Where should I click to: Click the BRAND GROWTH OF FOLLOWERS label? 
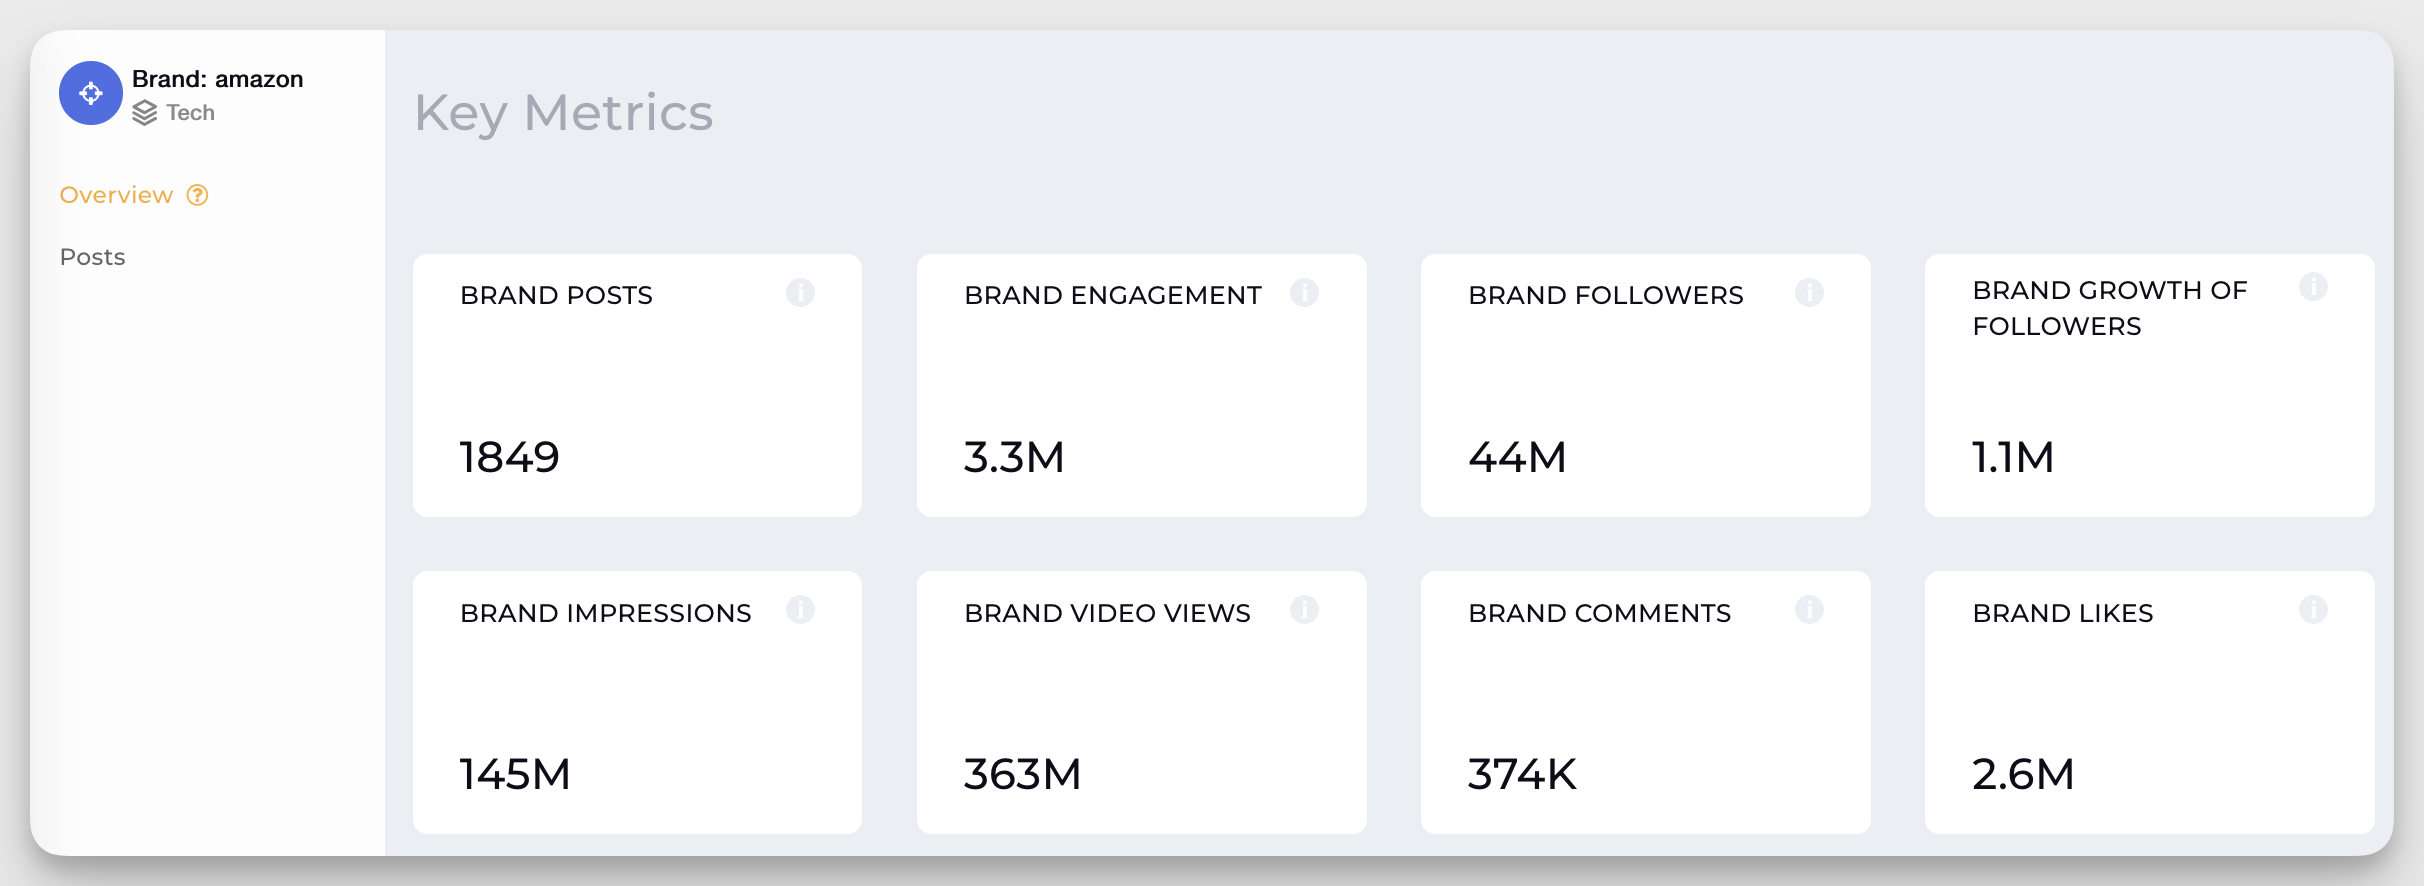pyautogui.click(x=2110, y=308)
